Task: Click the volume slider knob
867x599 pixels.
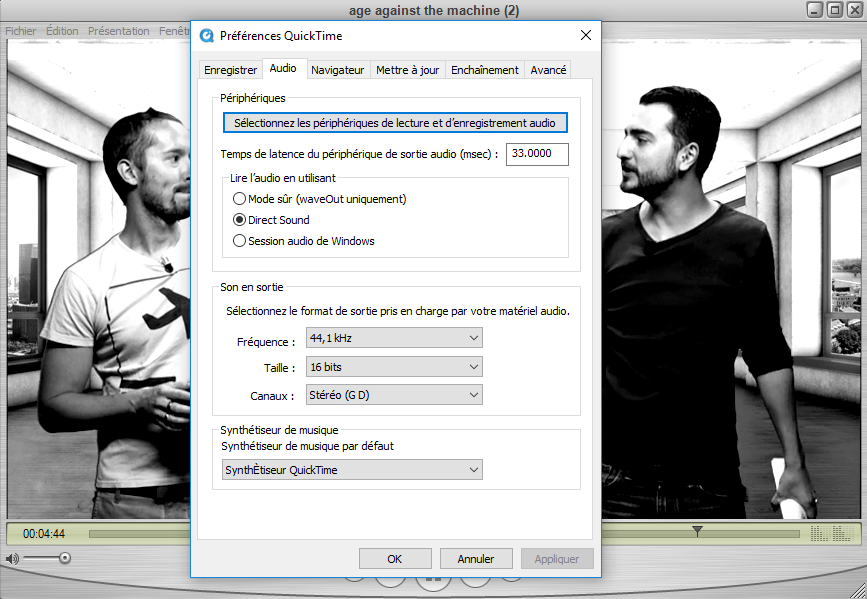Action: (65, 557)
